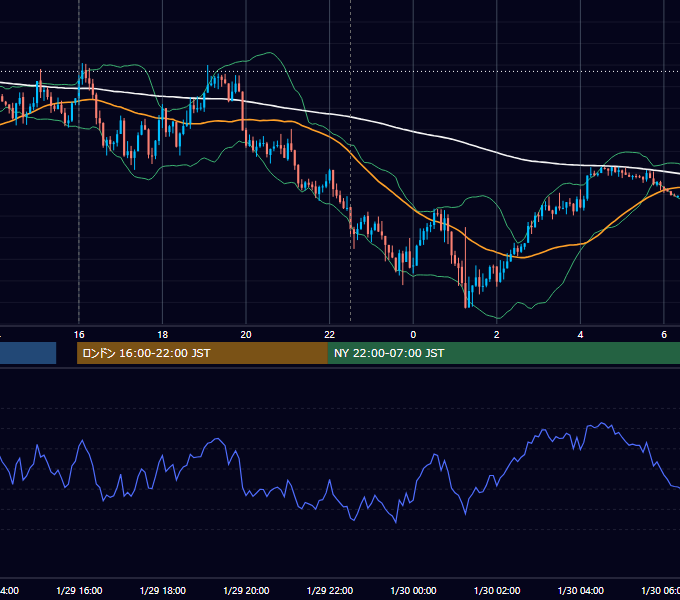Click the '1/29 16:00' time label
The height and width of the screenshot is (600, 680).
[79, 590]
